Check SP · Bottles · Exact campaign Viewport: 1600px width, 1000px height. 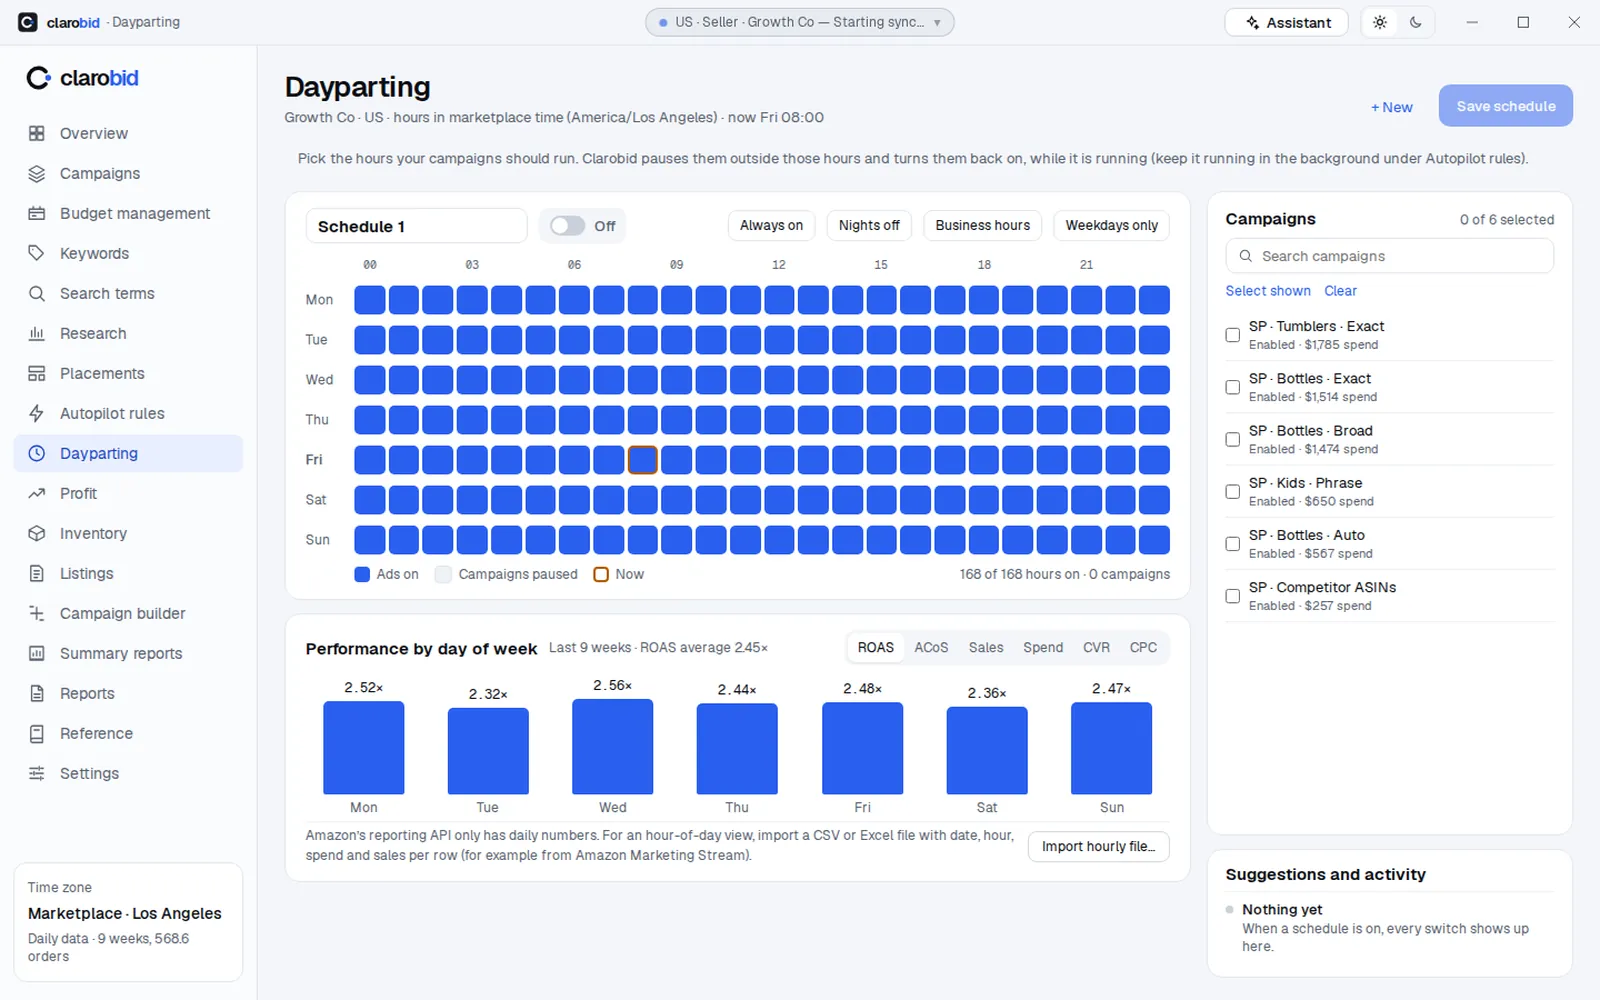click(x=1233, y=387)
